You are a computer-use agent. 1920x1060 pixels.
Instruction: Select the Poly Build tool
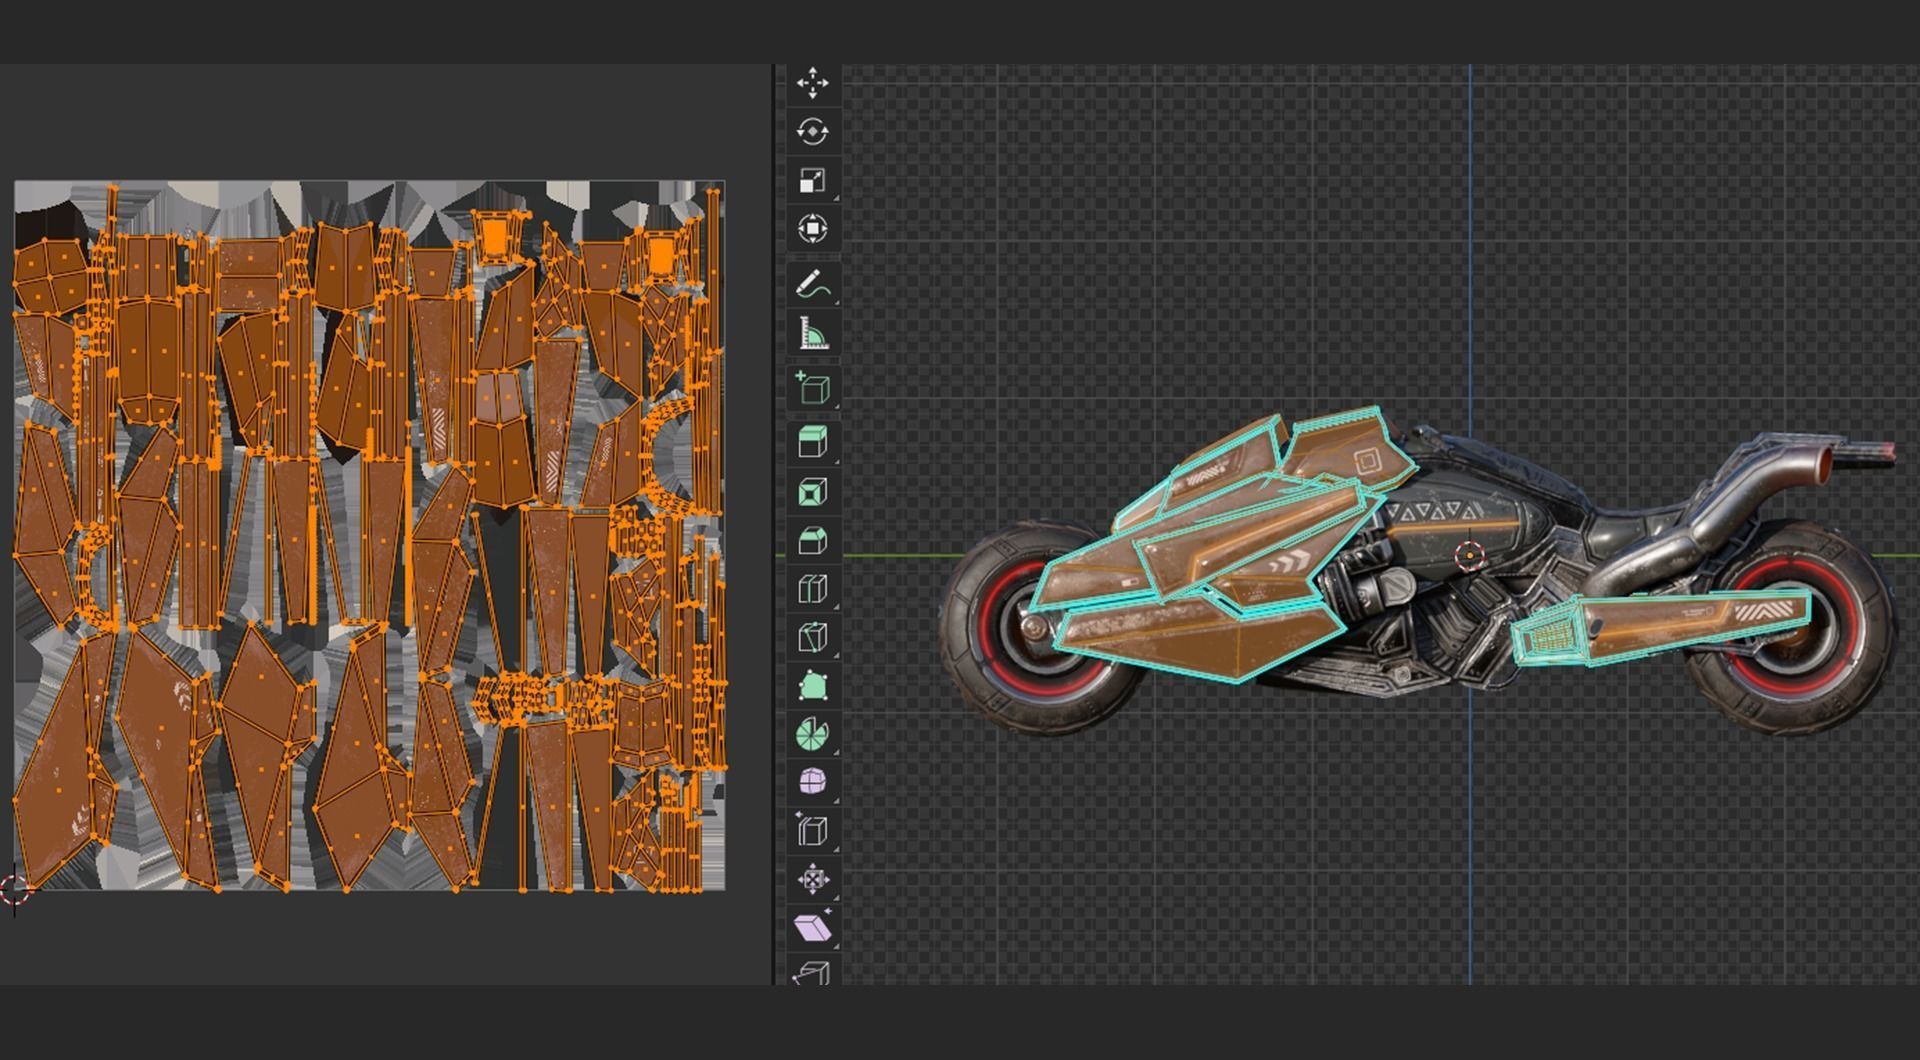point(812,686)
